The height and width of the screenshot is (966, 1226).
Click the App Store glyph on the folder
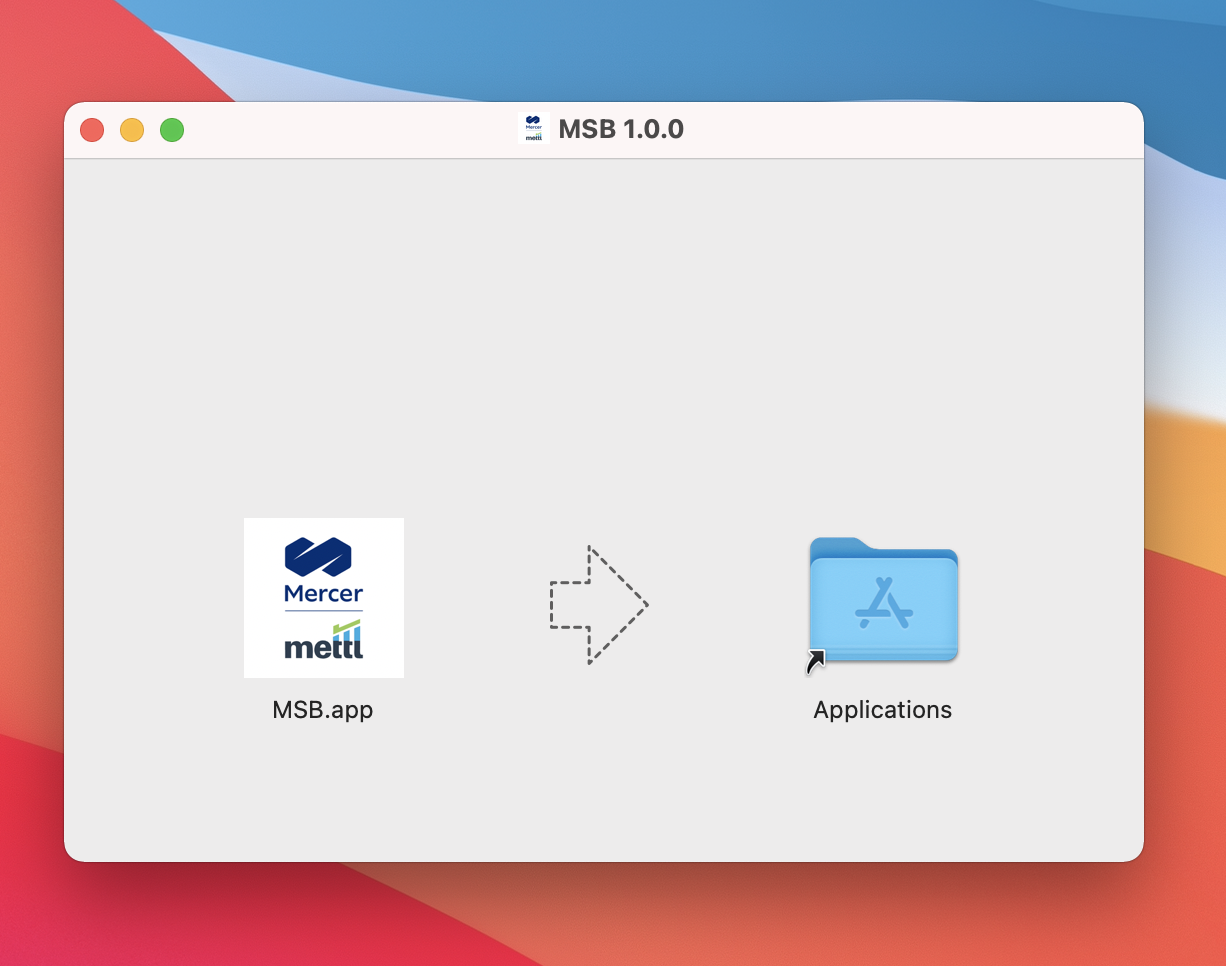coord(883,604)
